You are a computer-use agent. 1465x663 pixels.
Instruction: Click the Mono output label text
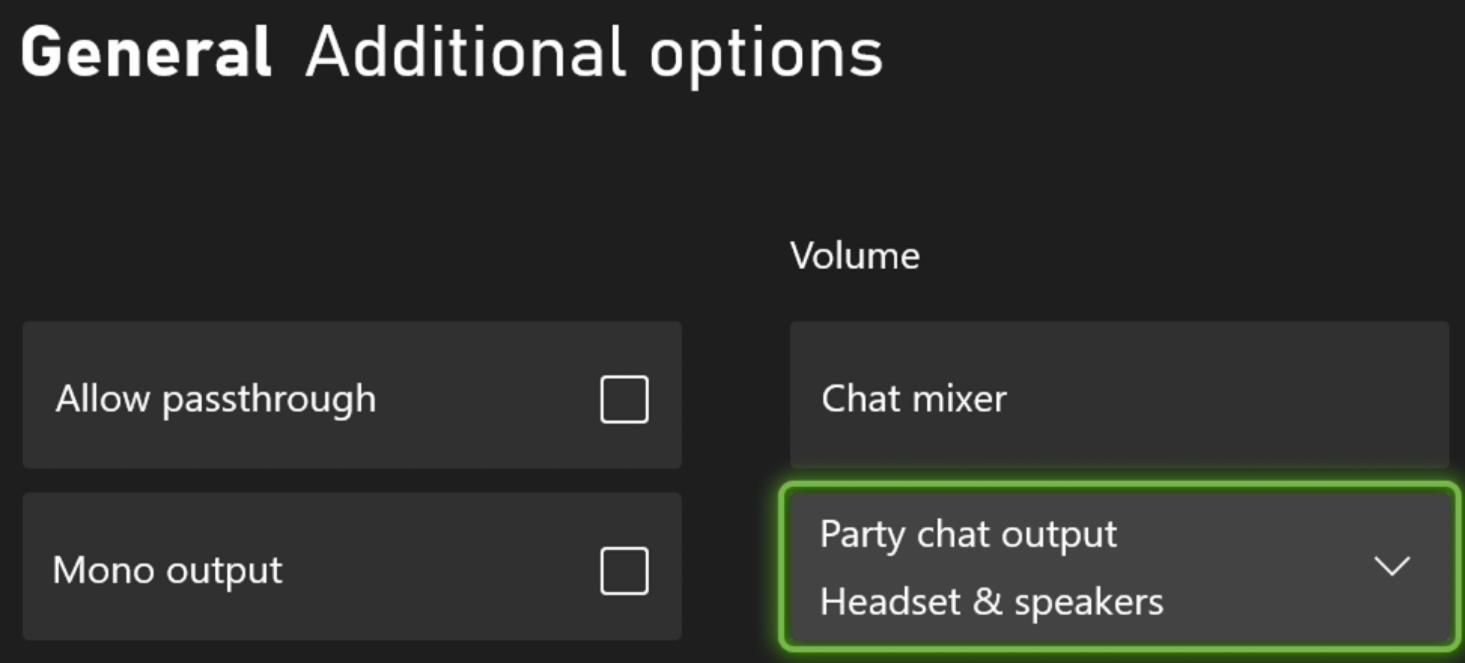coord(168,571)
